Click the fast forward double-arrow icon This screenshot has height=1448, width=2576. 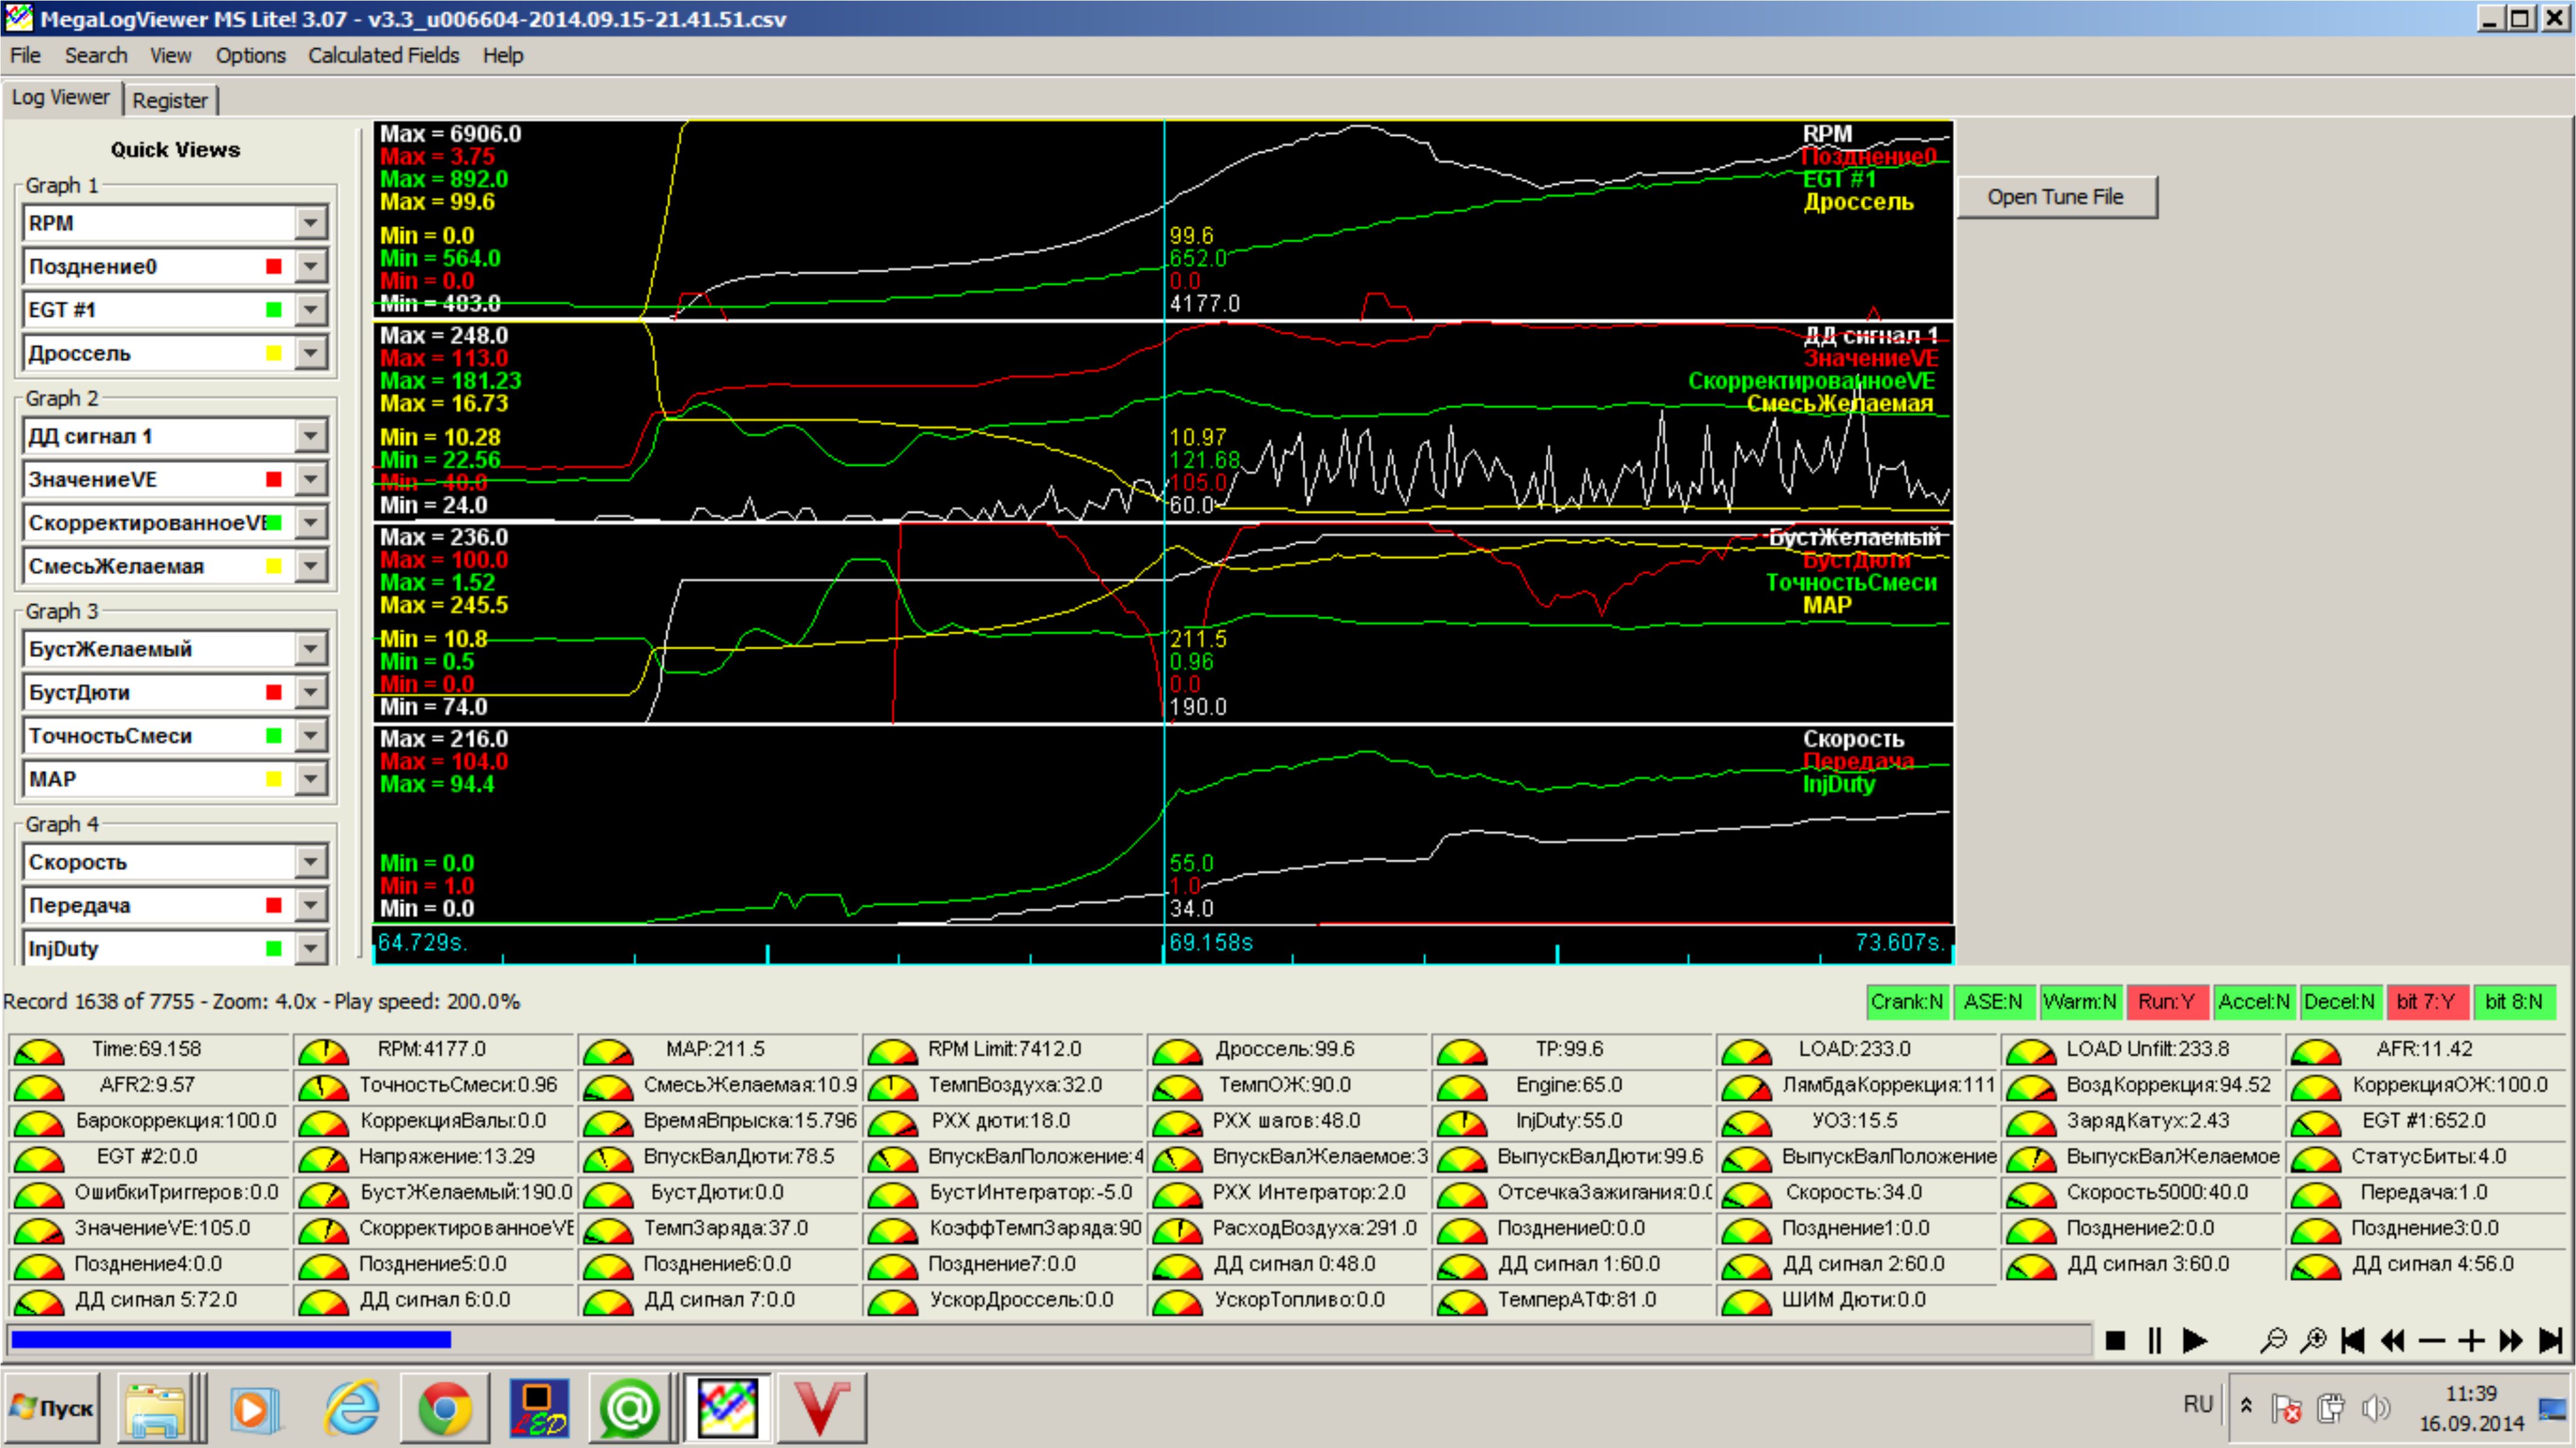(x=2510, y=1340)
